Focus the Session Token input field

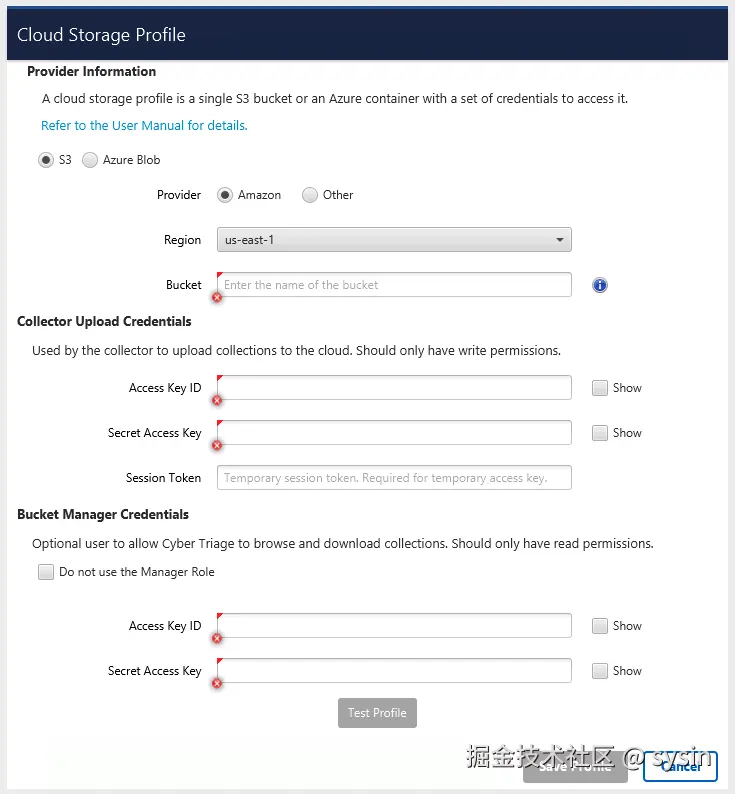[x=394, y=478]
